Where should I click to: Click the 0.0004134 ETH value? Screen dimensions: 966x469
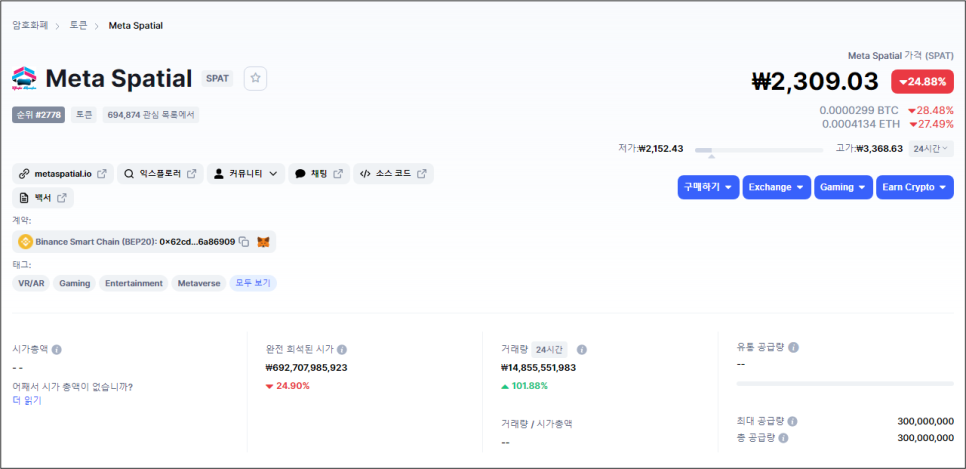(x=861, y=124)
